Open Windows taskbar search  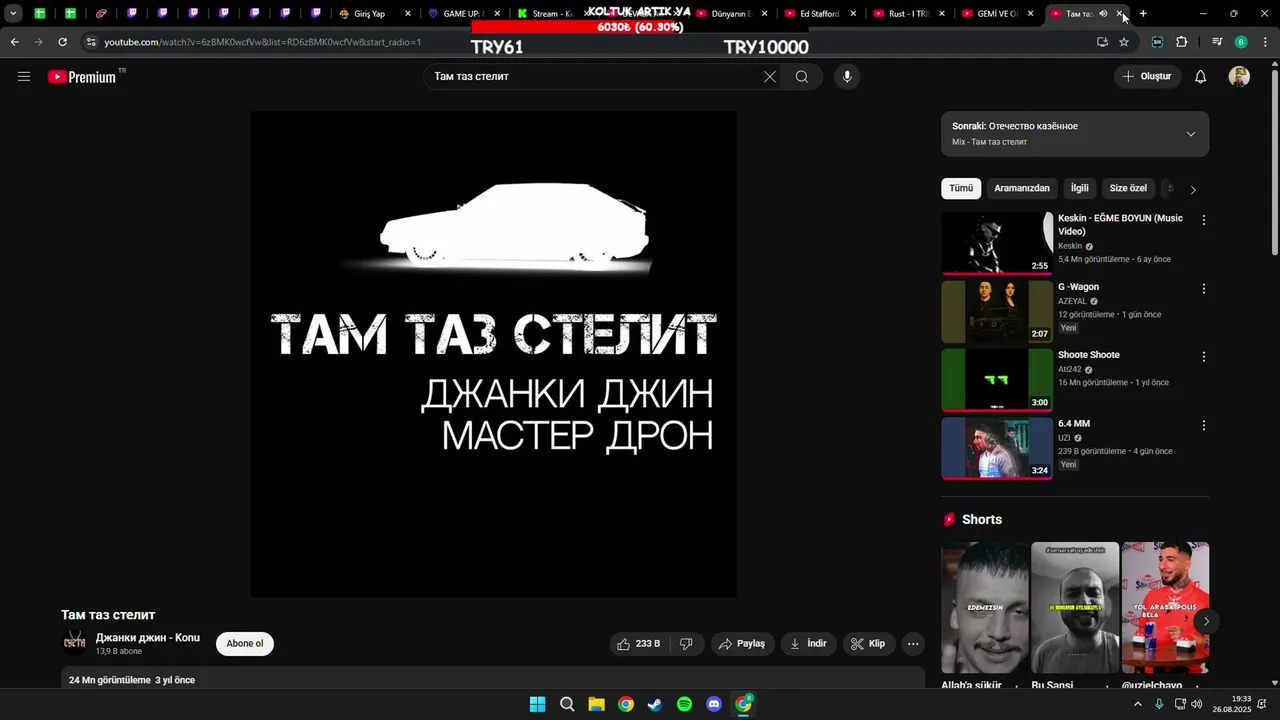(x=567, y=704)
